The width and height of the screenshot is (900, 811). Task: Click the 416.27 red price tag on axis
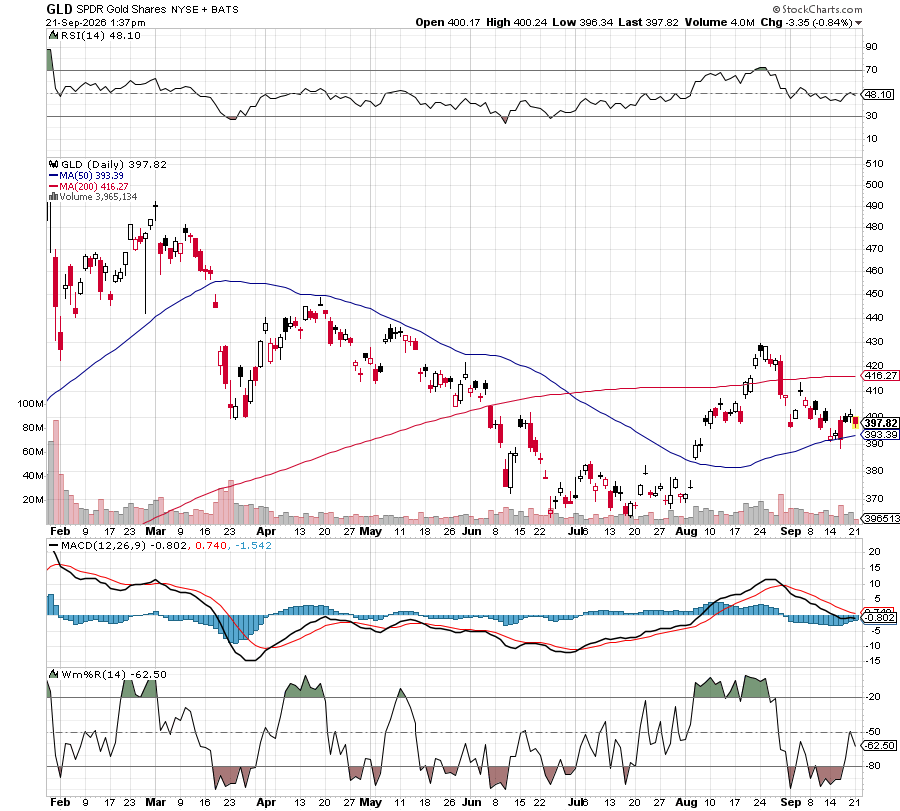pyautogui.click(x=880, y=375)
